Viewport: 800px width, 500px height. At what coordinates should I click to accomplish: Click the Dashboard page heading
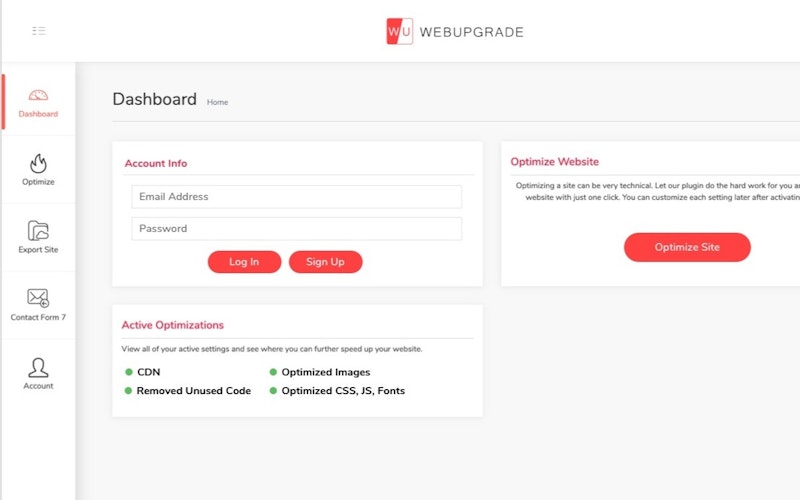[155, 99]
